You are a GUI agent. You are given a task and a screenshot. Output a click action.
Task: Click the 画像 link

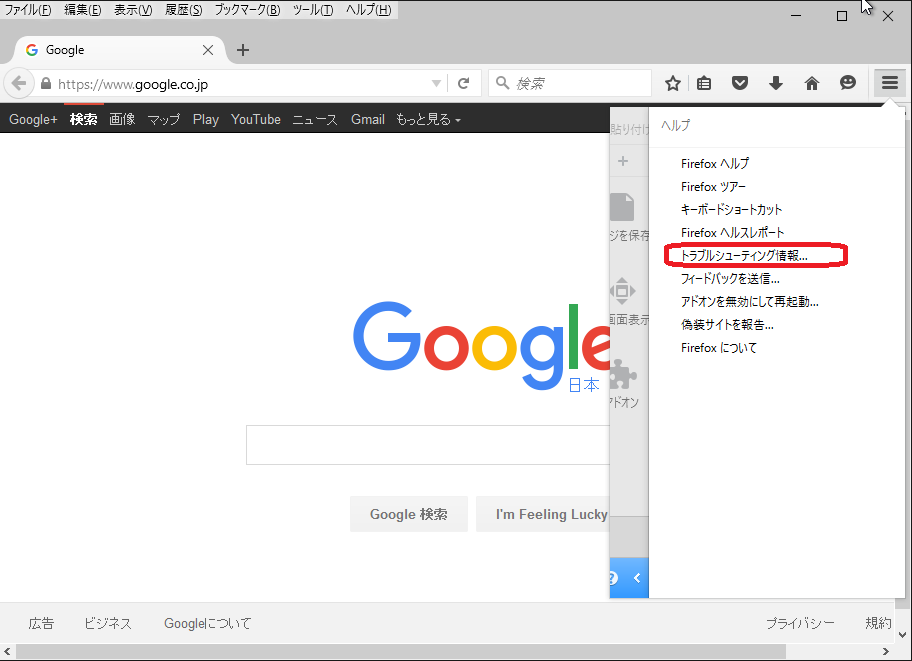click(122, 119)
